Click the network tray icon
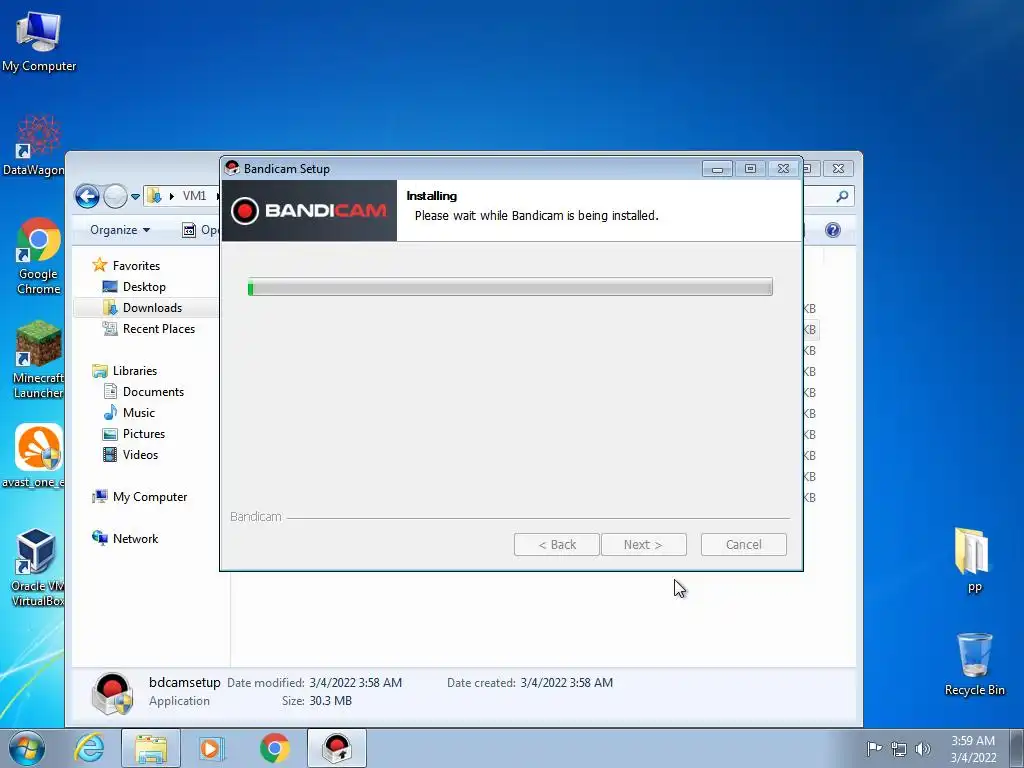 tap(899, 748)
